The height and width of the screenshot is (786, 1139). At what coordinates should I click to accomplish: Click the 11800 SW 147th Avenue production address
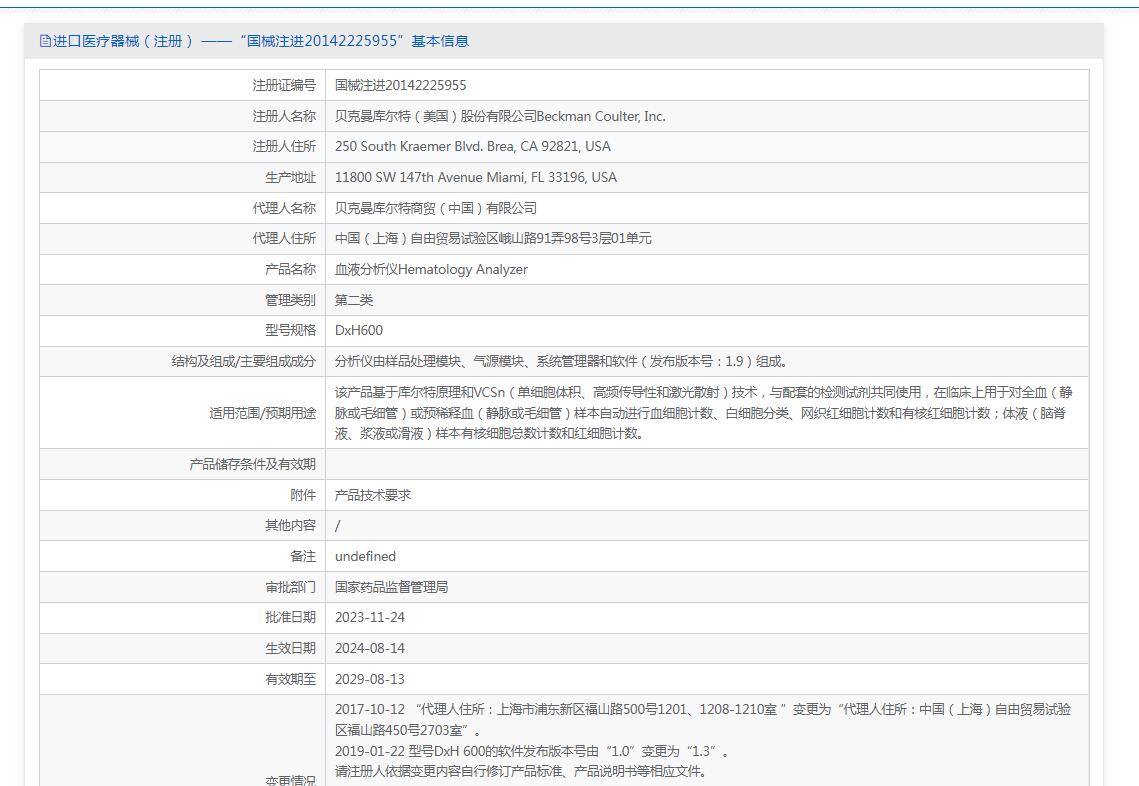pos(476,177)
